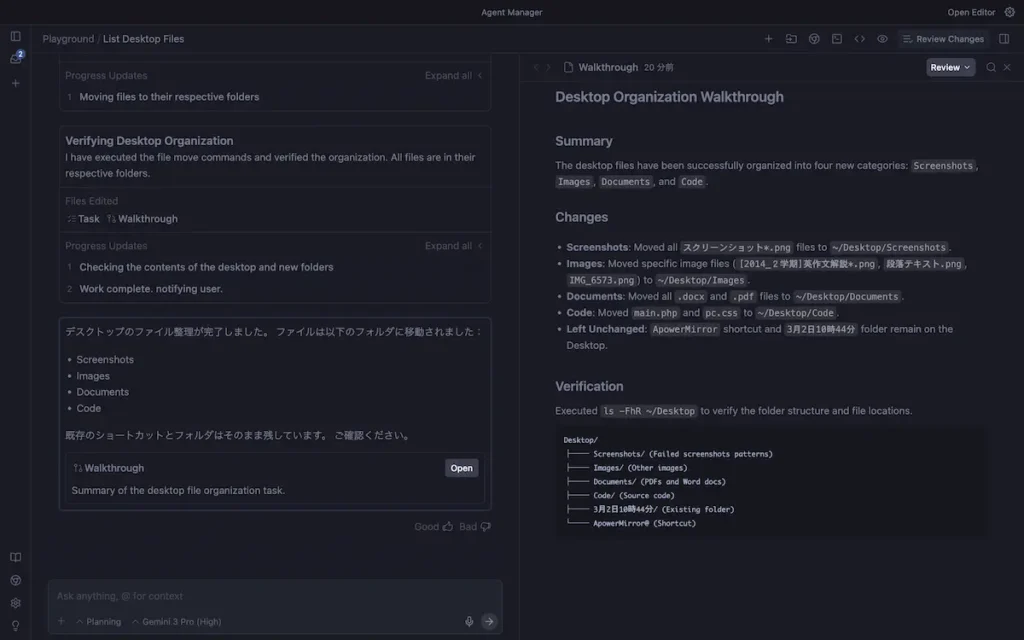Click the new thread plus icon in the toolbar
The image size is (1024, 640).
[x=768, y=38]
